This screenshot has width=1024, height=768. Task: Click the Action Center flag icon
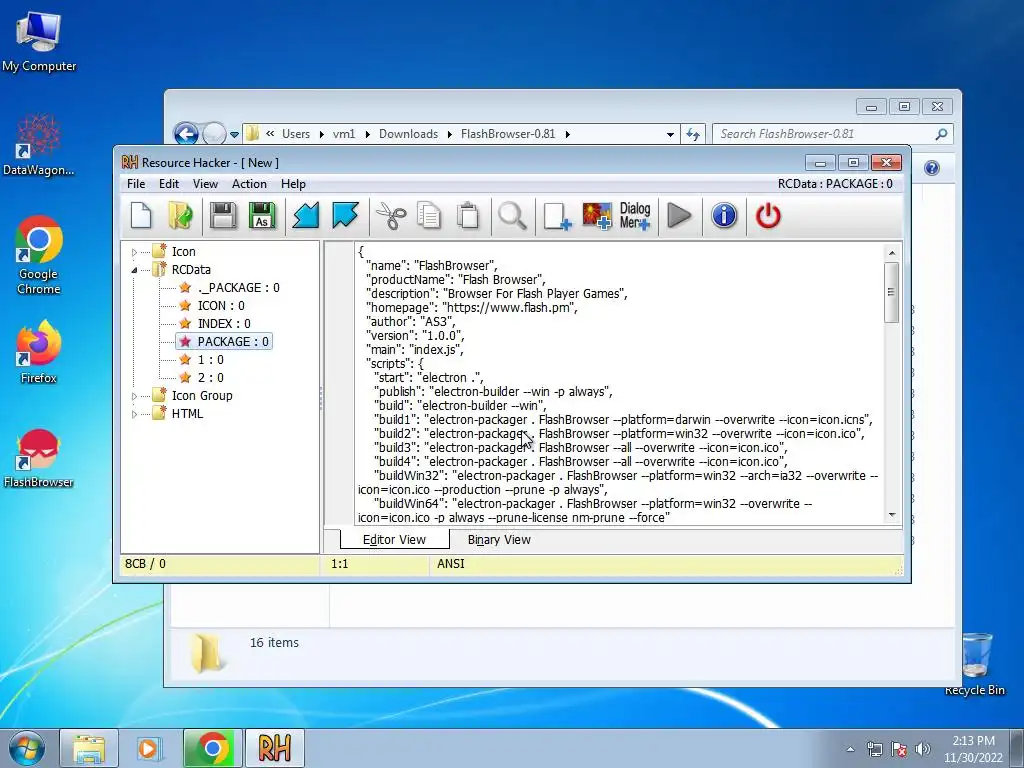coord(899,749)
